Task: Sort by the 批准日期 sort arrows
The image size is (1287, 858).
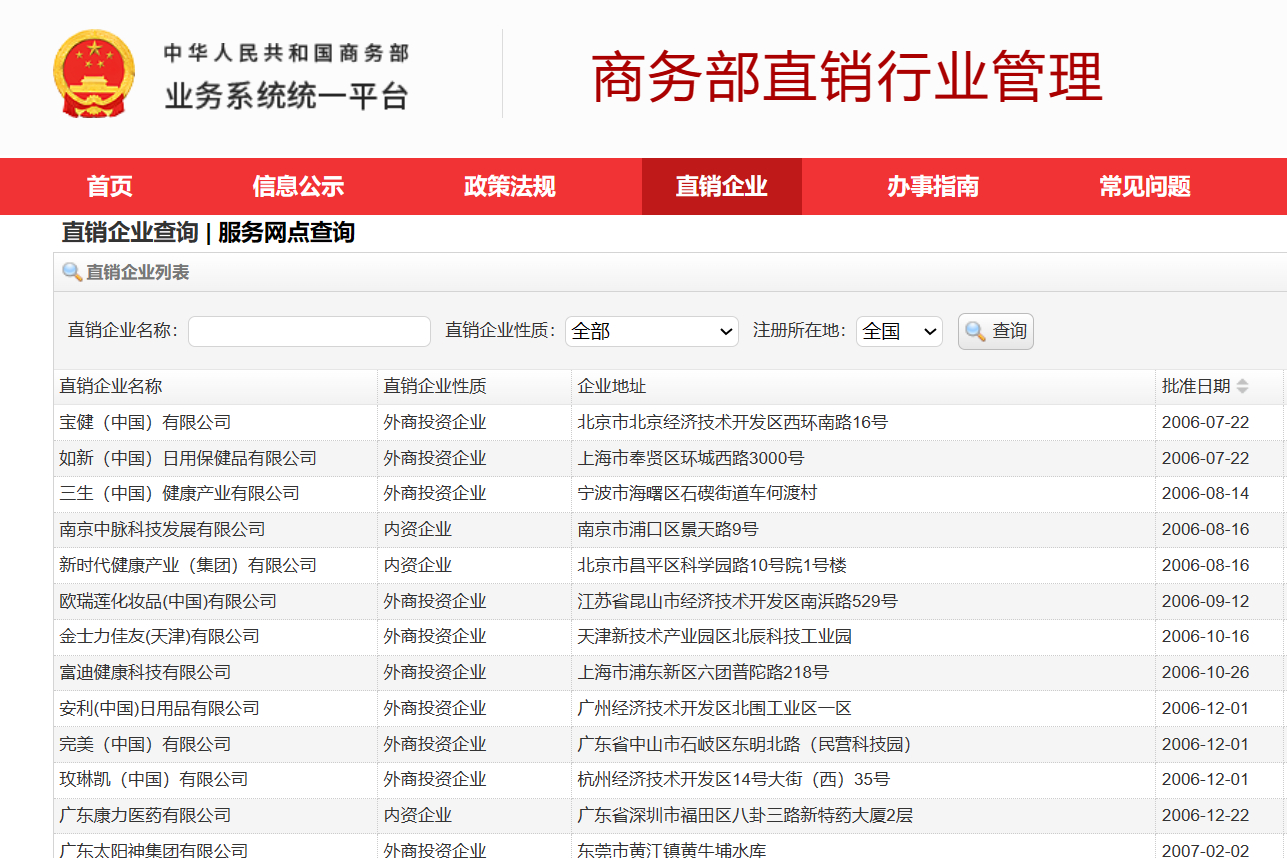Action: (1242, 386)
